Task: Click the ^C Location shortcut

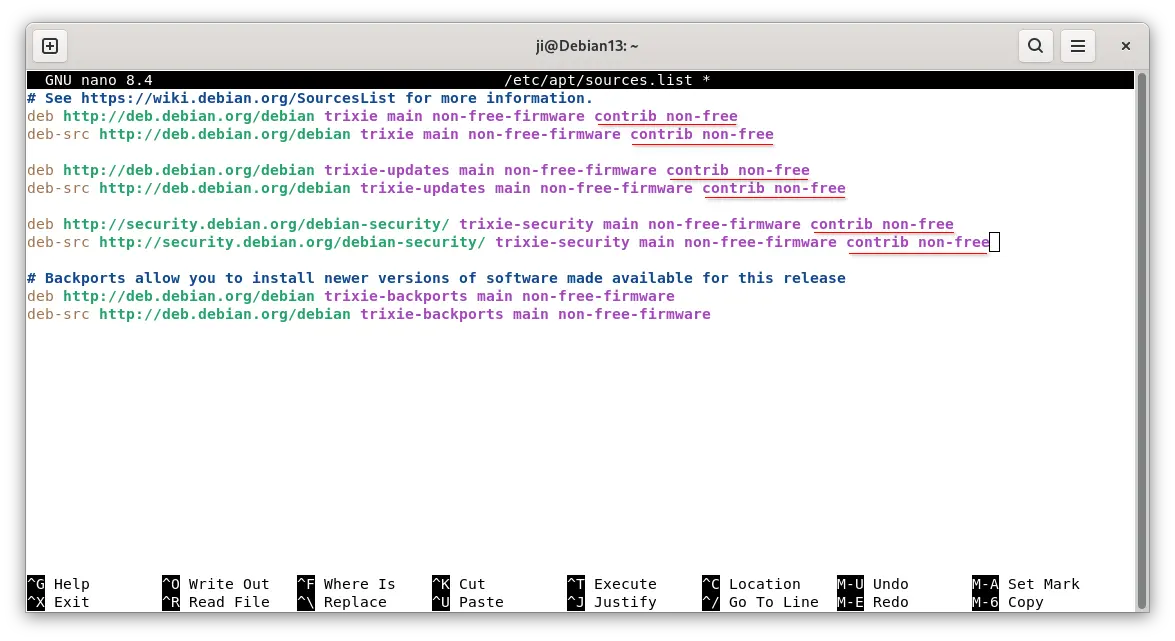Action: point(752,584)
